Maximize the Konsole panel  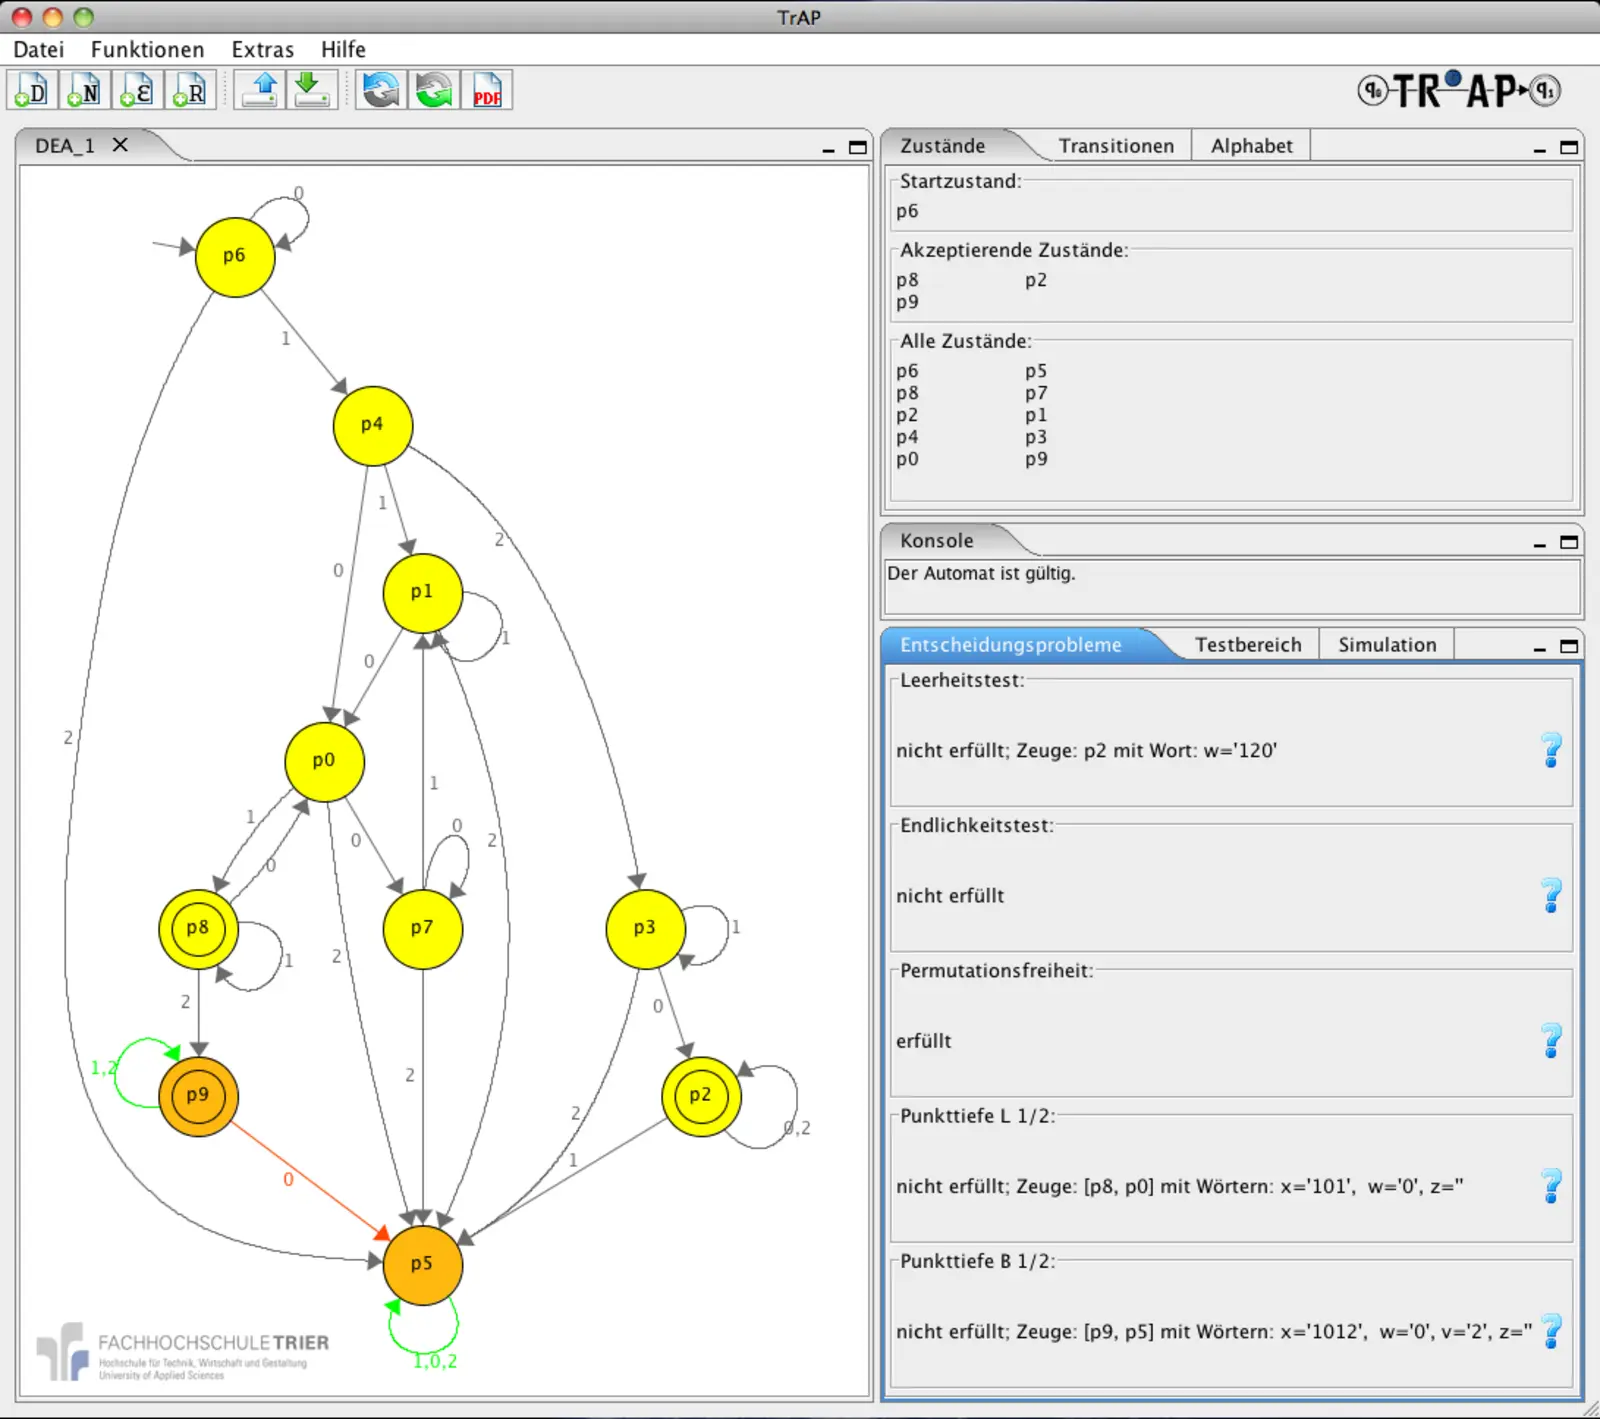click(x=1569, y=542)
